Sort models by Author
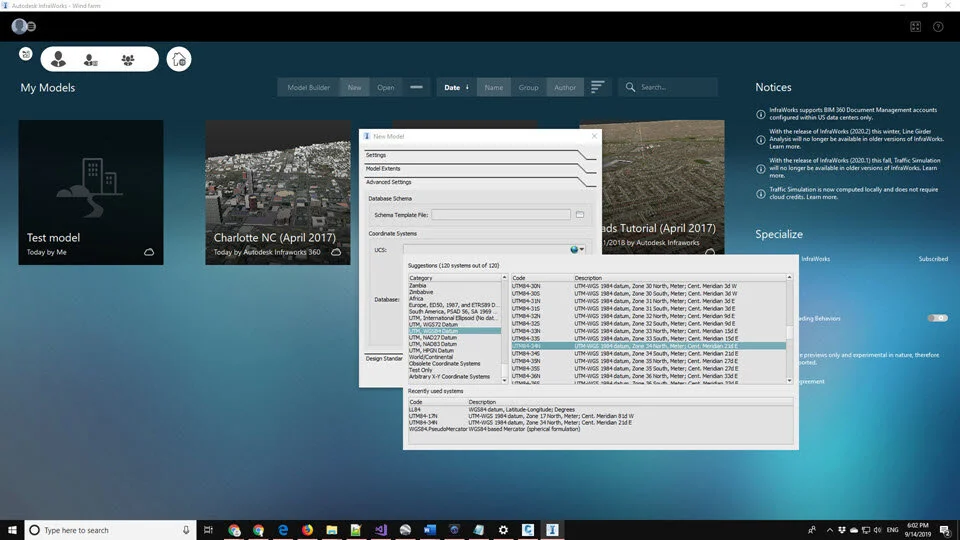 [x=565, y=88]
